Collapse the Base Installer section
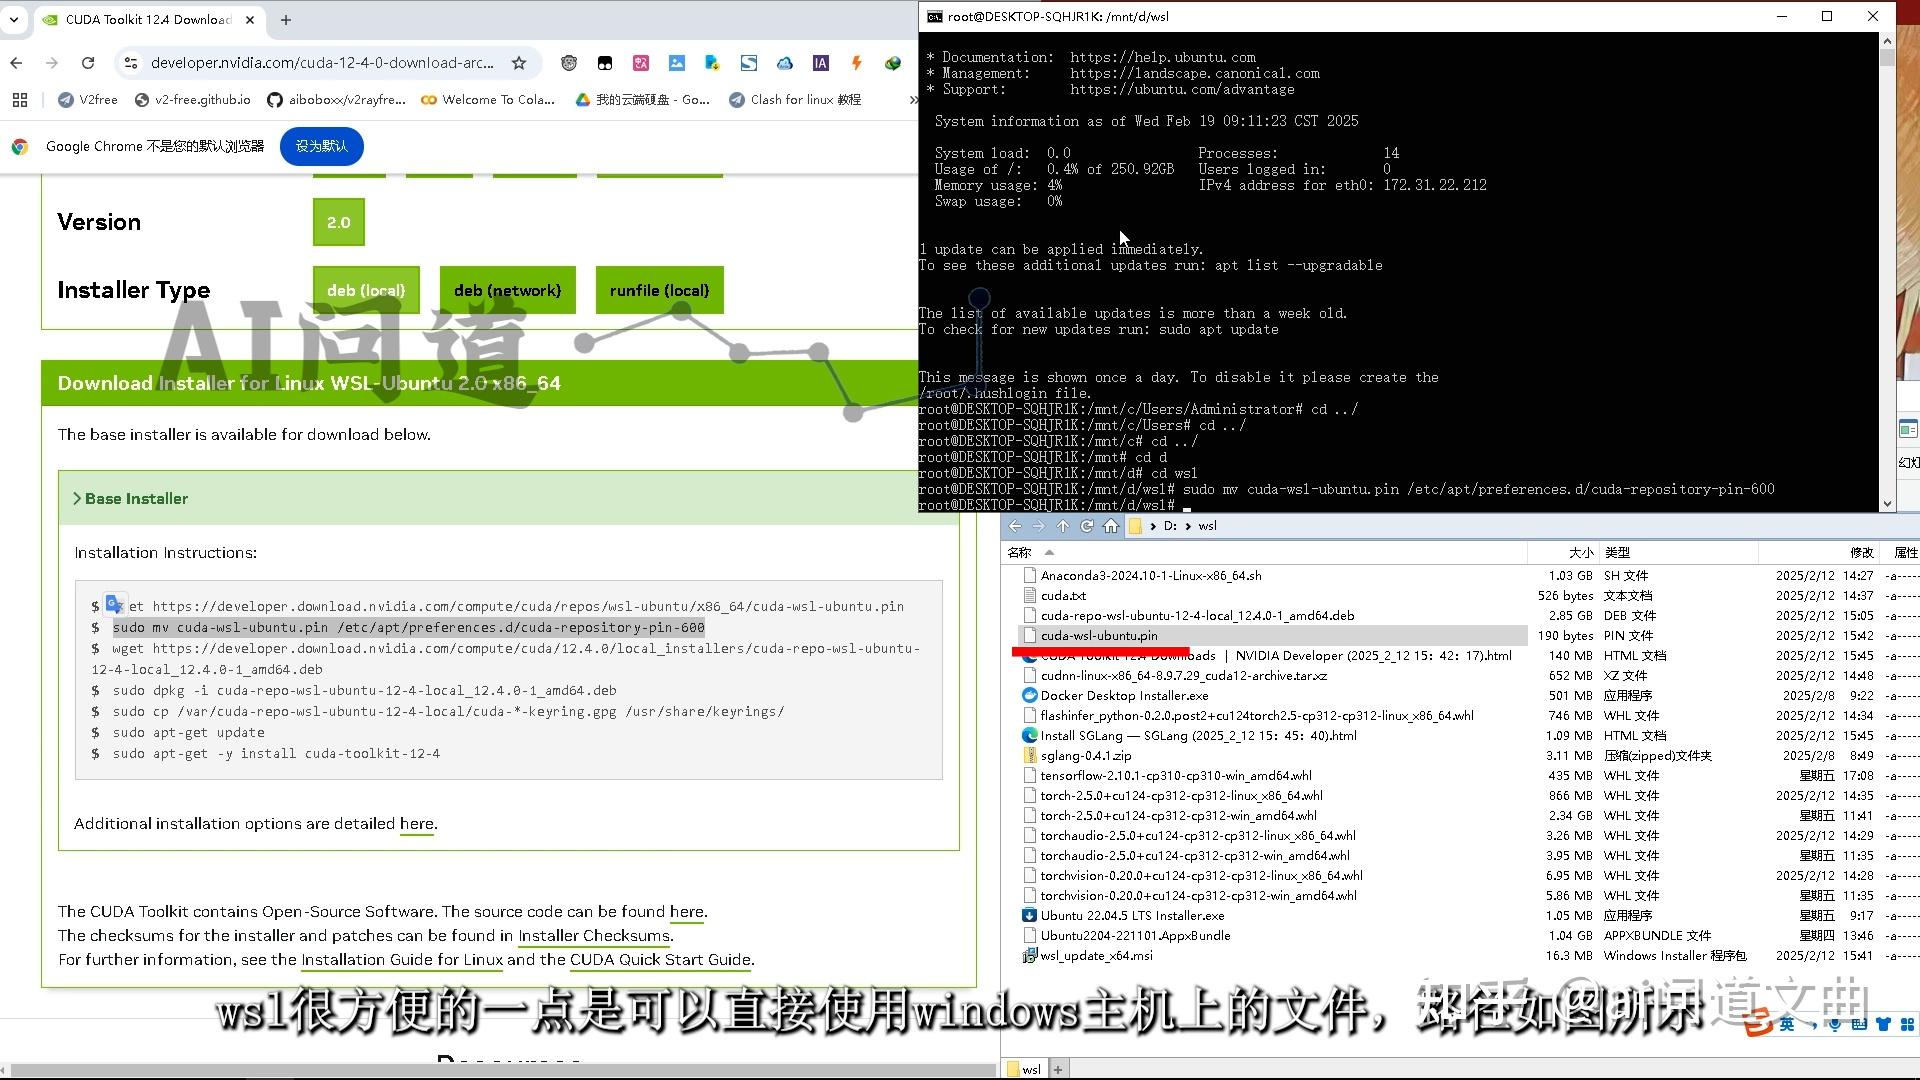Image resolution: width=1920 pixels, height=1080 pixels. pos(130,498)
